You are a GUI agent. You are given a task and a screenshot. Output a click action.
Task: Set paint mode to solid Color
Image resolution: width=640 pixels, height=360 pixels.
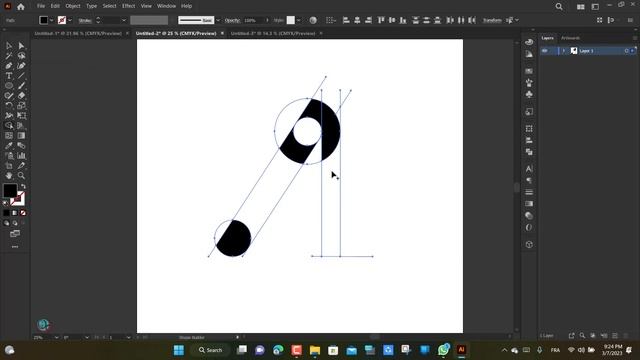click(x=6, y=213)
